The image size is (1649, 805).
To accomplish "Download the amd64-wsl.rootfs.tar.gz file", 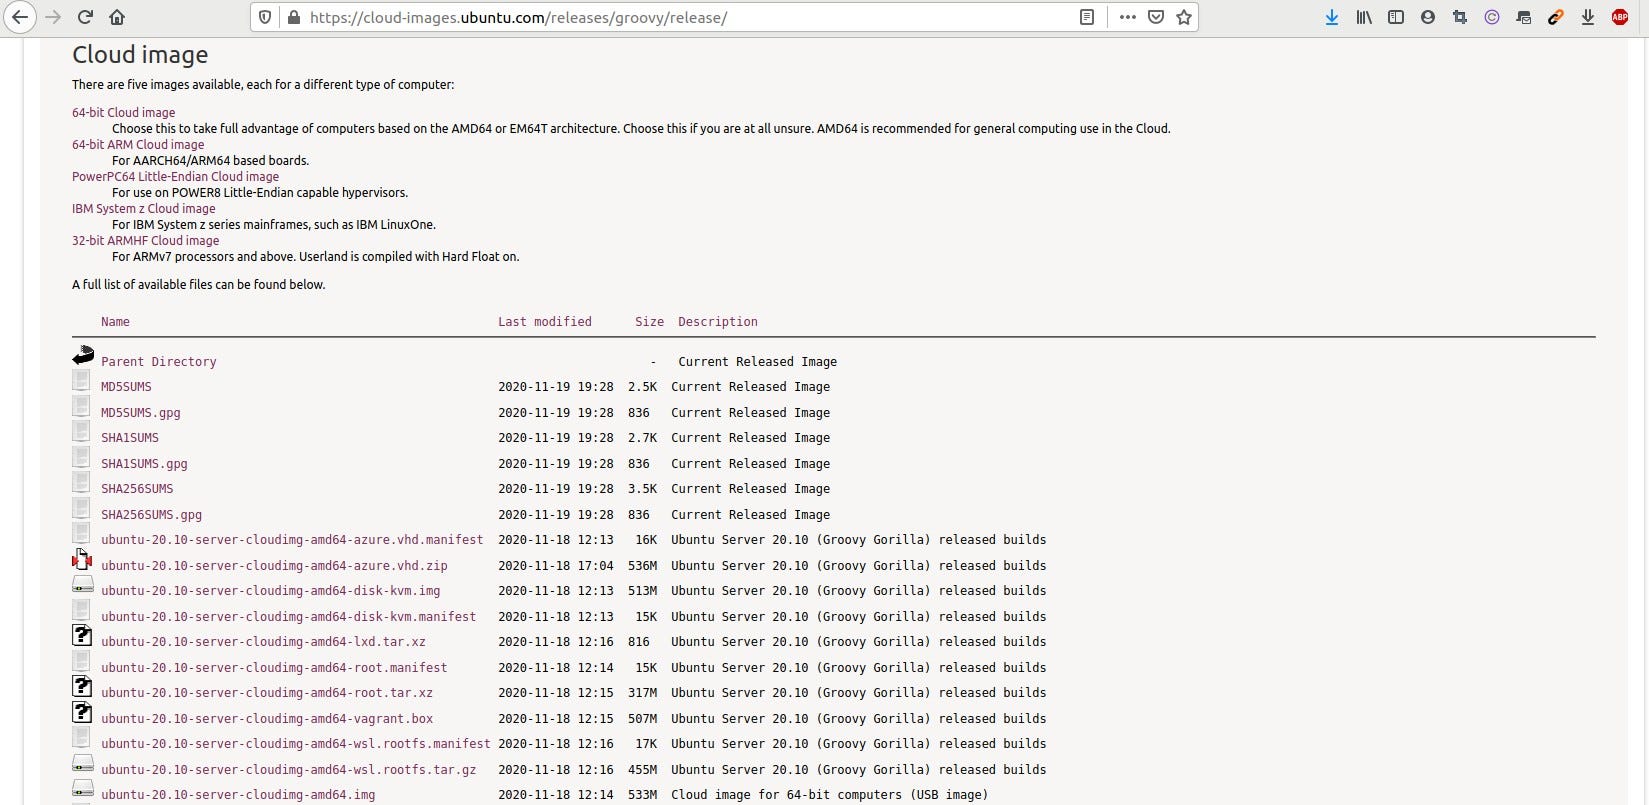I will click(288, 770).
